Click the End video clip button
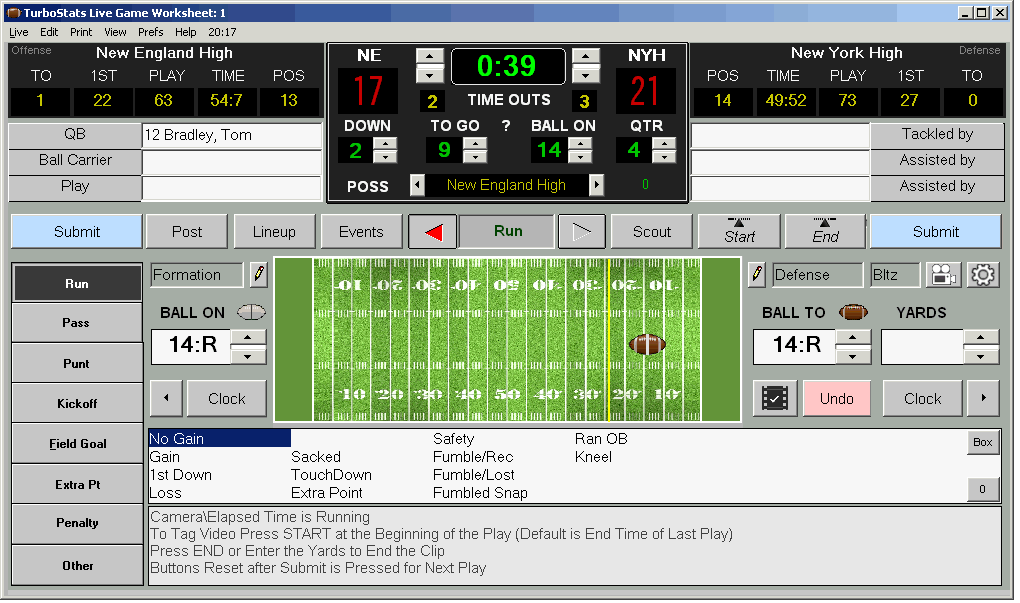This screenshot has width=1020, height=603. tap(825, 232)
